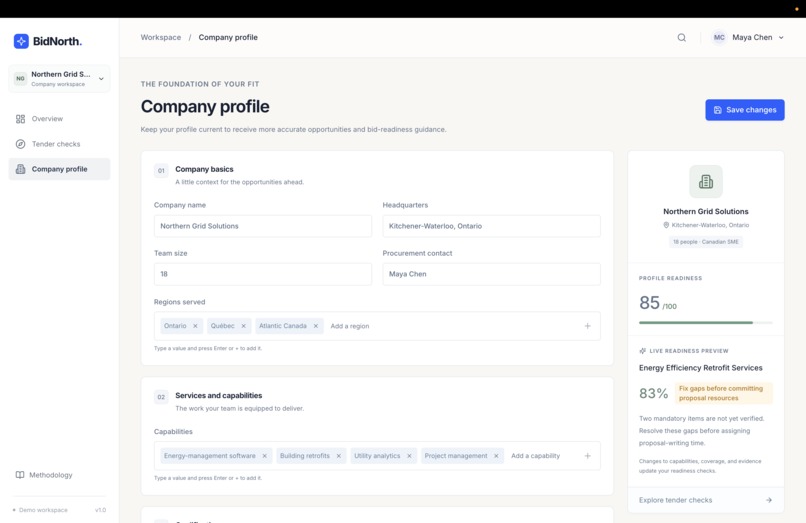The image size is (806, 523).
Task: Click the plus icon to add region
Action: pyautogui.click(x=588, y=326)
